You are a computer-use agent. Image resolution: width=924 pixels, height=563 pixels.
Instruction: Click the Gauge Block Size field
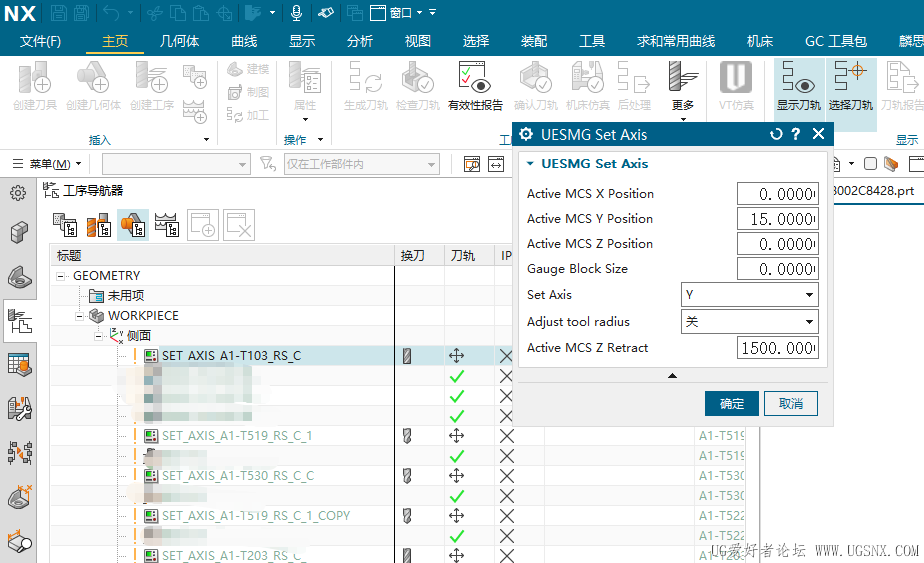777,269
